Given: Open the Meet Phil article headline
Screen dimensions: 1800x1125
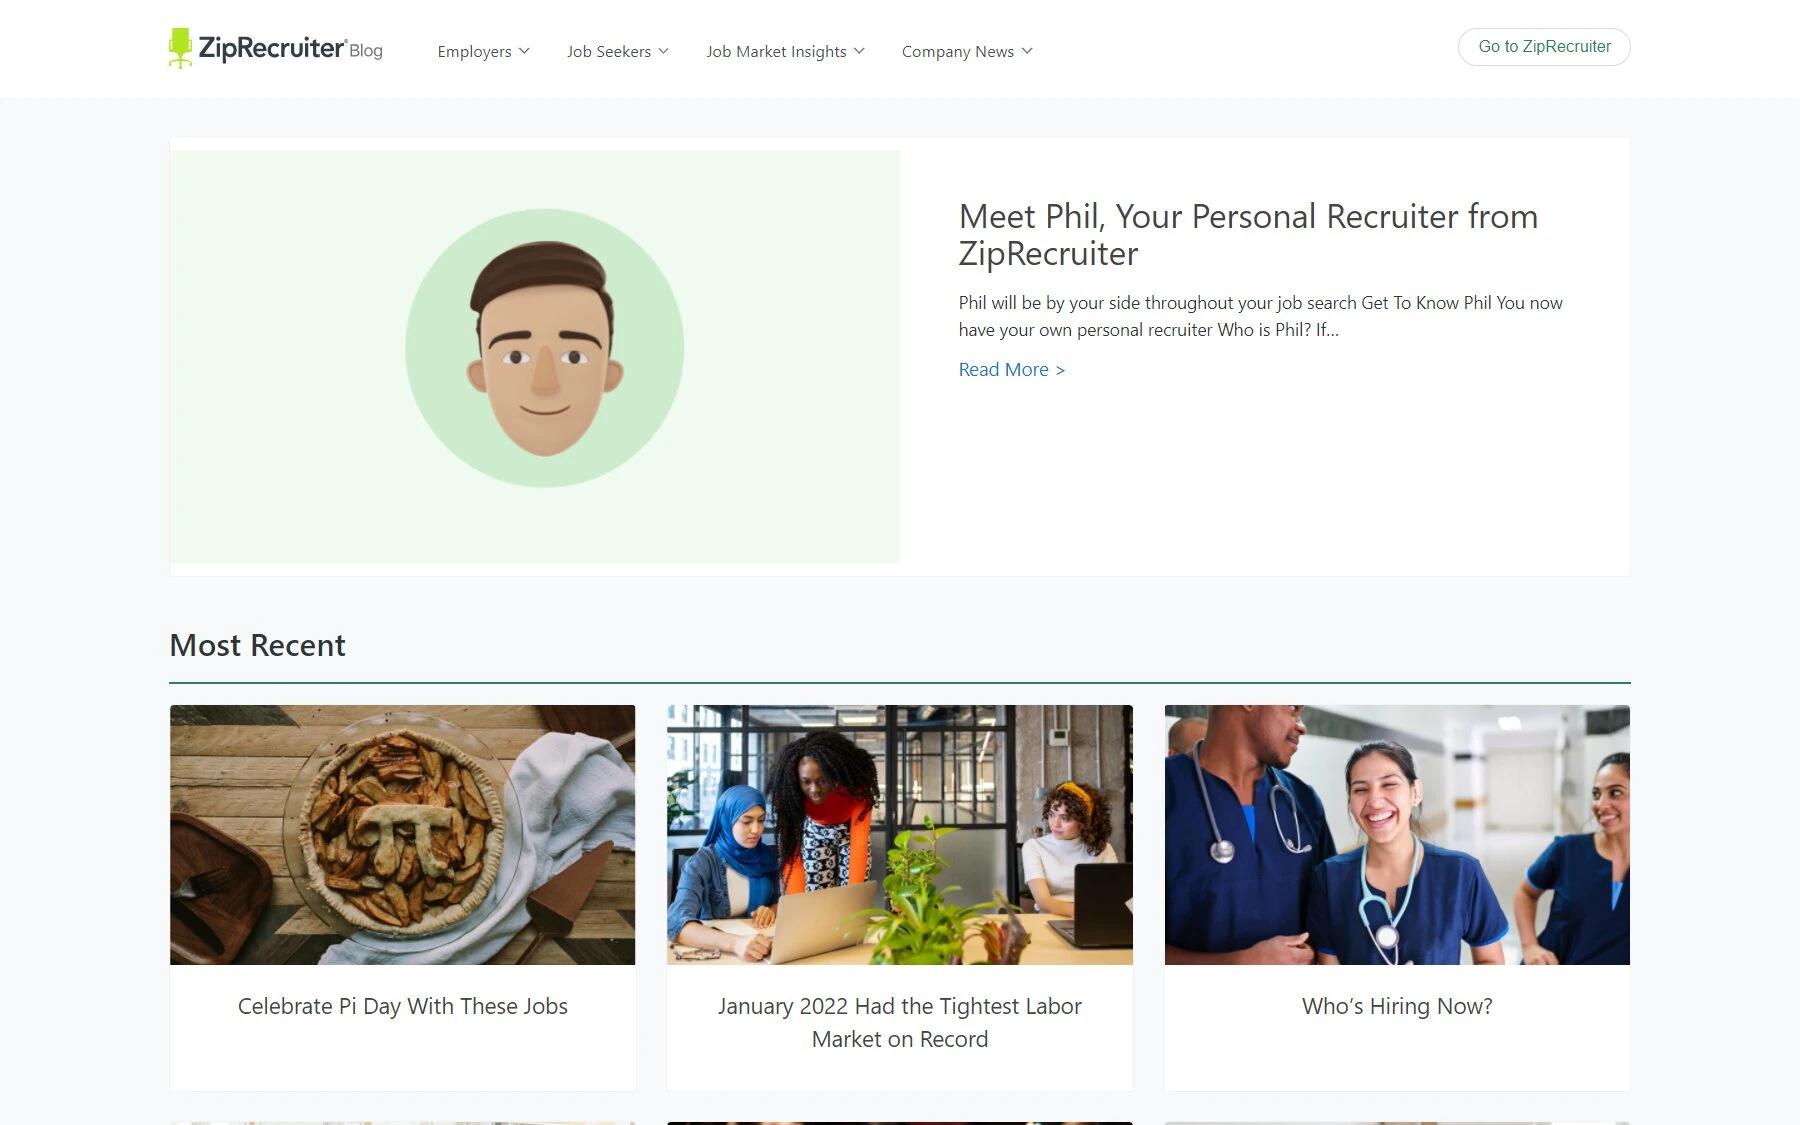Looking at the screenshot, I should pos(1248,235).
